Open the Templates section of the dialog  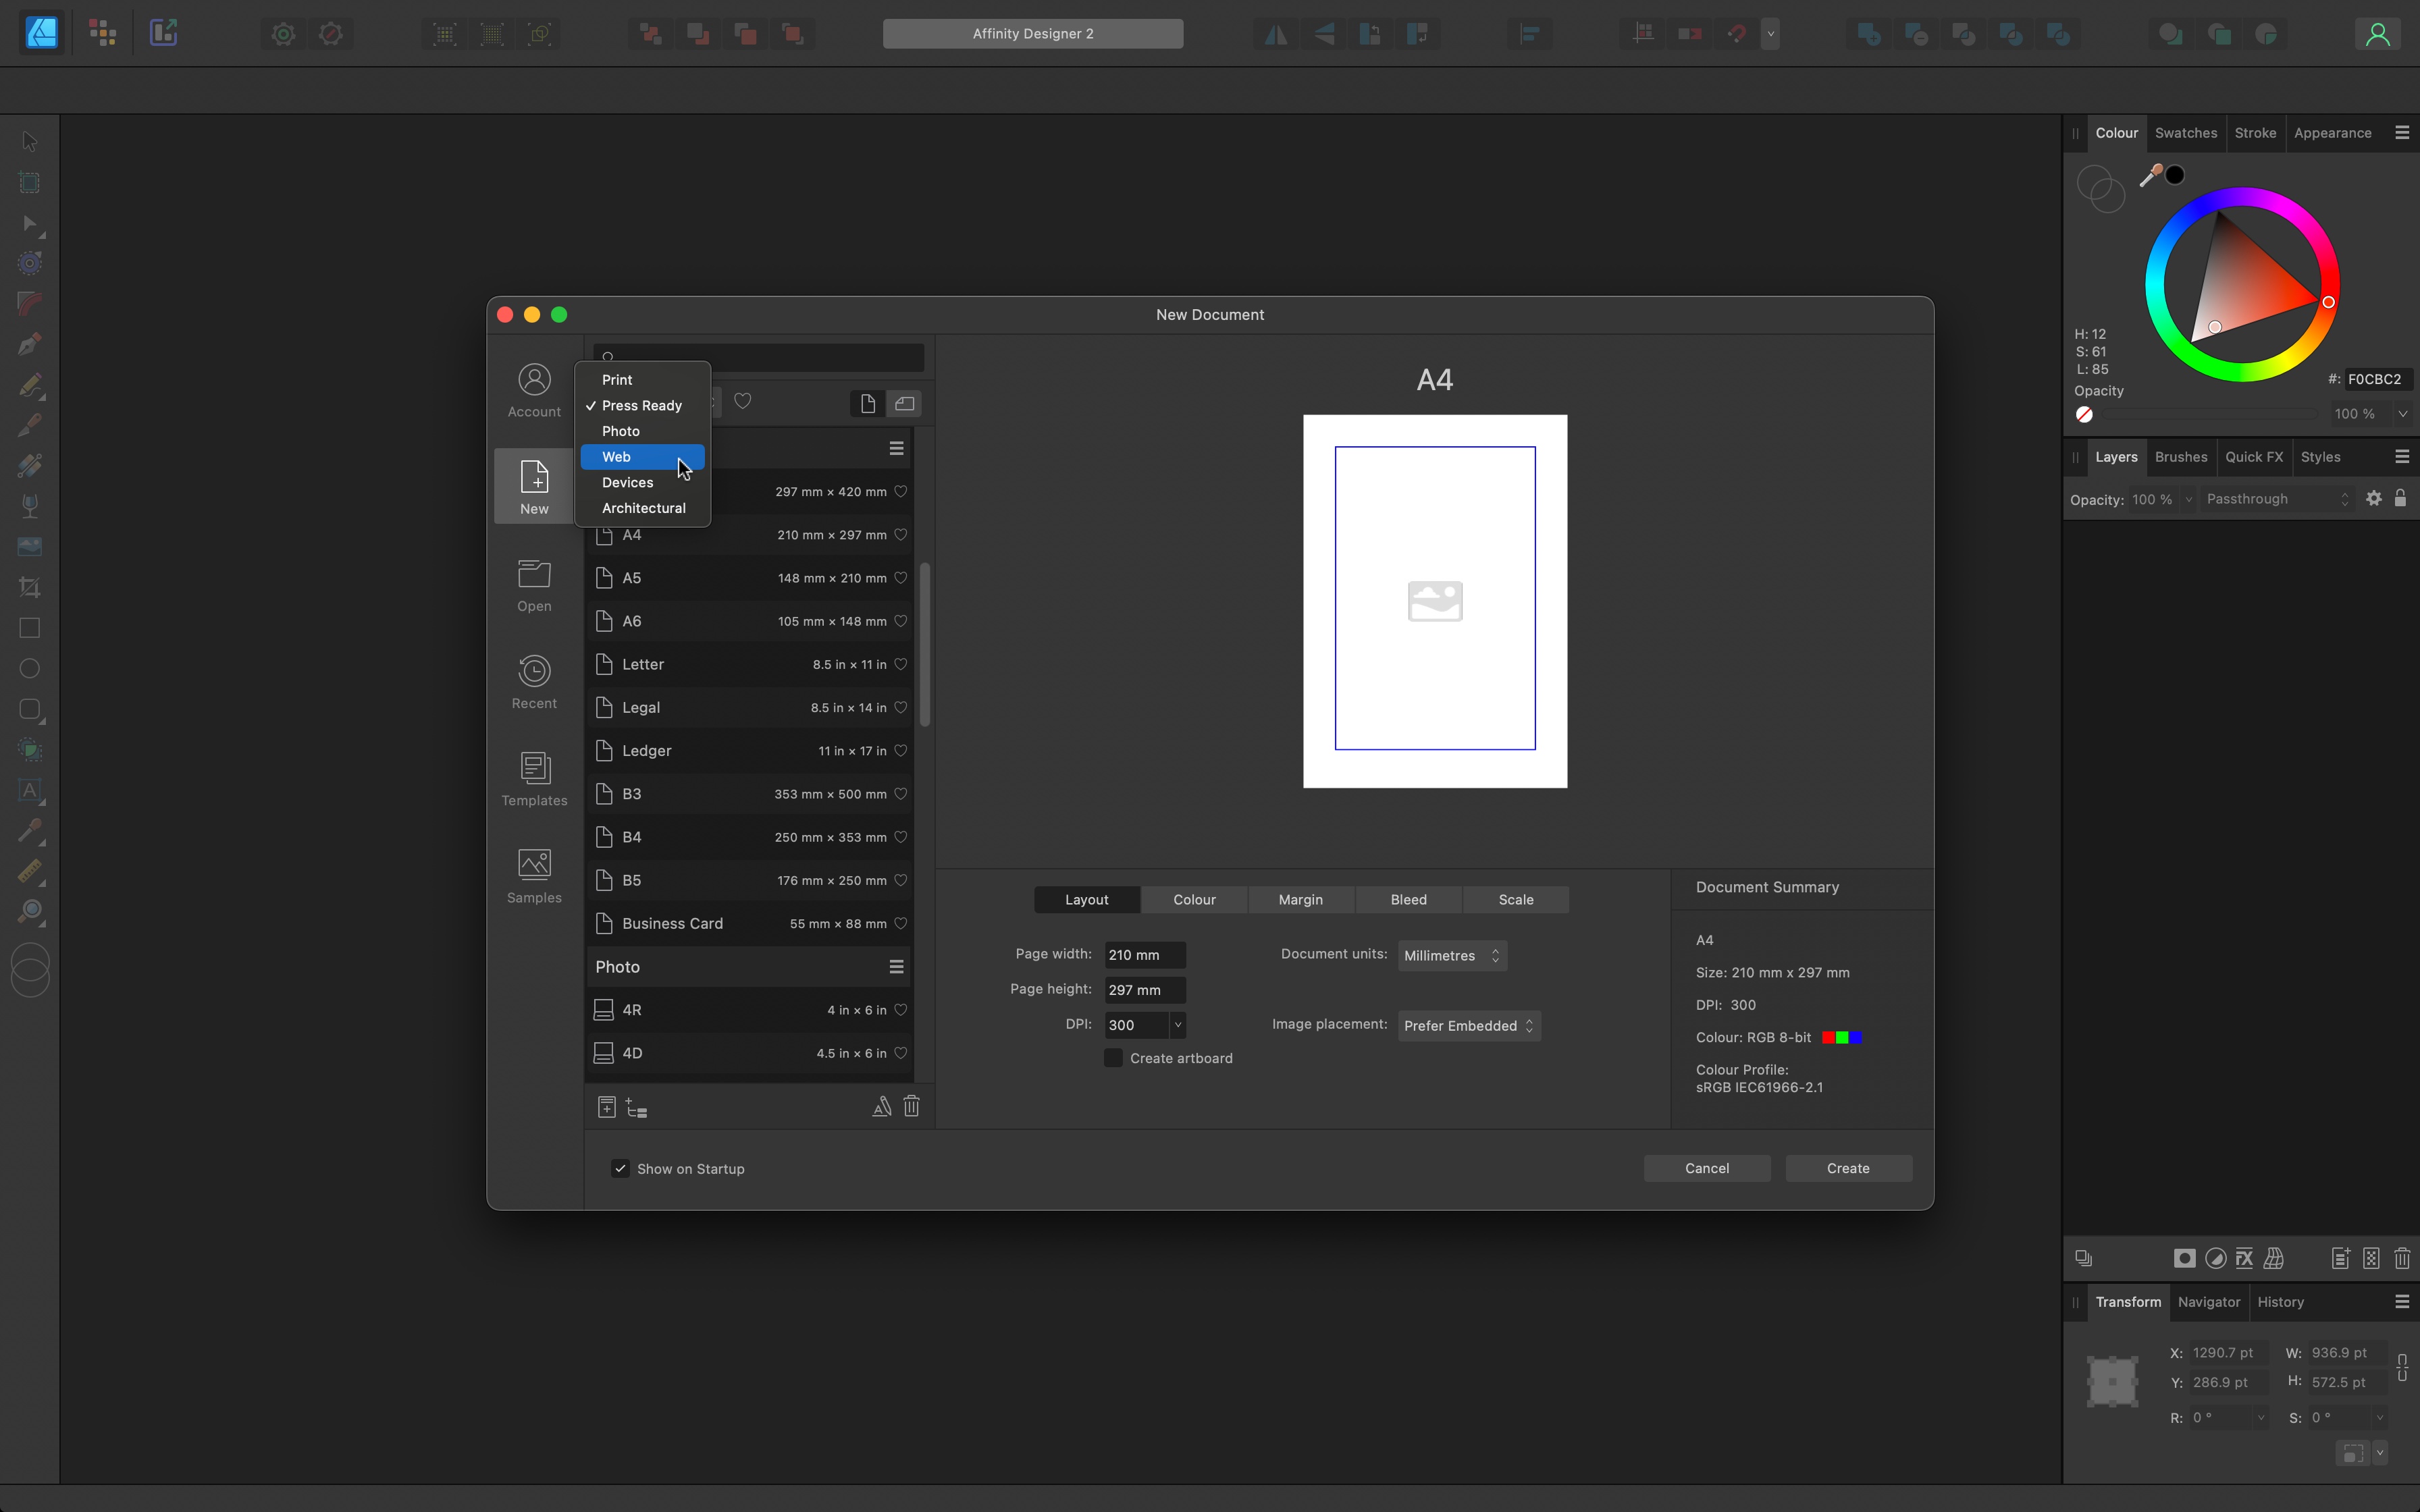tap(534, 779)
